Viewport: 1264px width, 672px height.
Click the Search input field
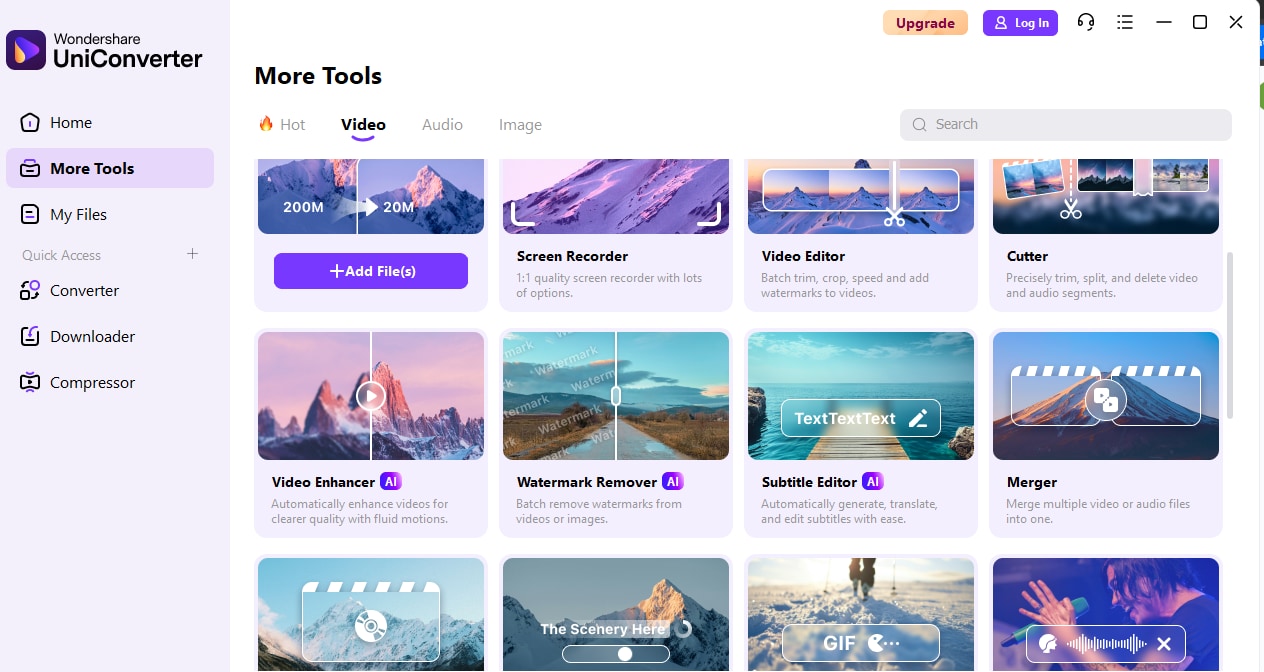[x=1066, y=124]
